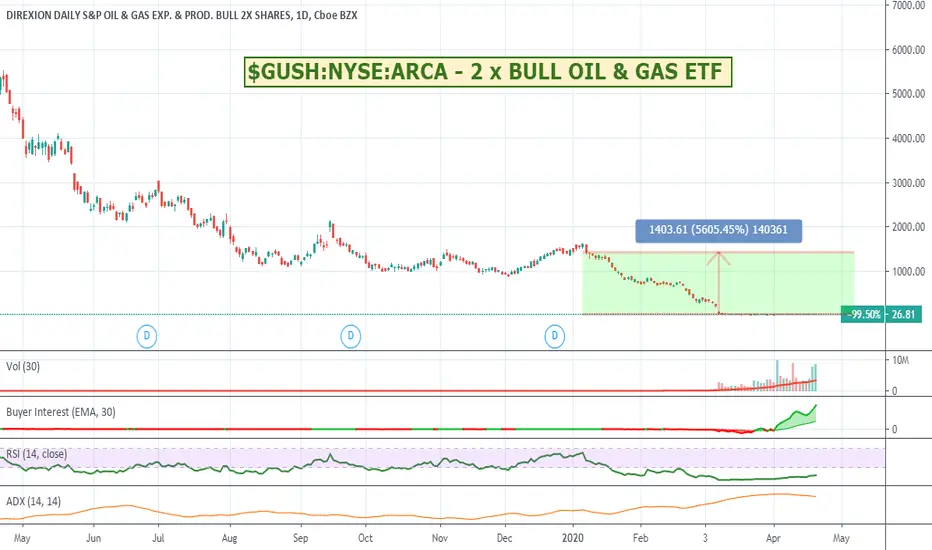Select the Vol (30) indicator label
Screen dimensions: 932x550
click(23, 367)
